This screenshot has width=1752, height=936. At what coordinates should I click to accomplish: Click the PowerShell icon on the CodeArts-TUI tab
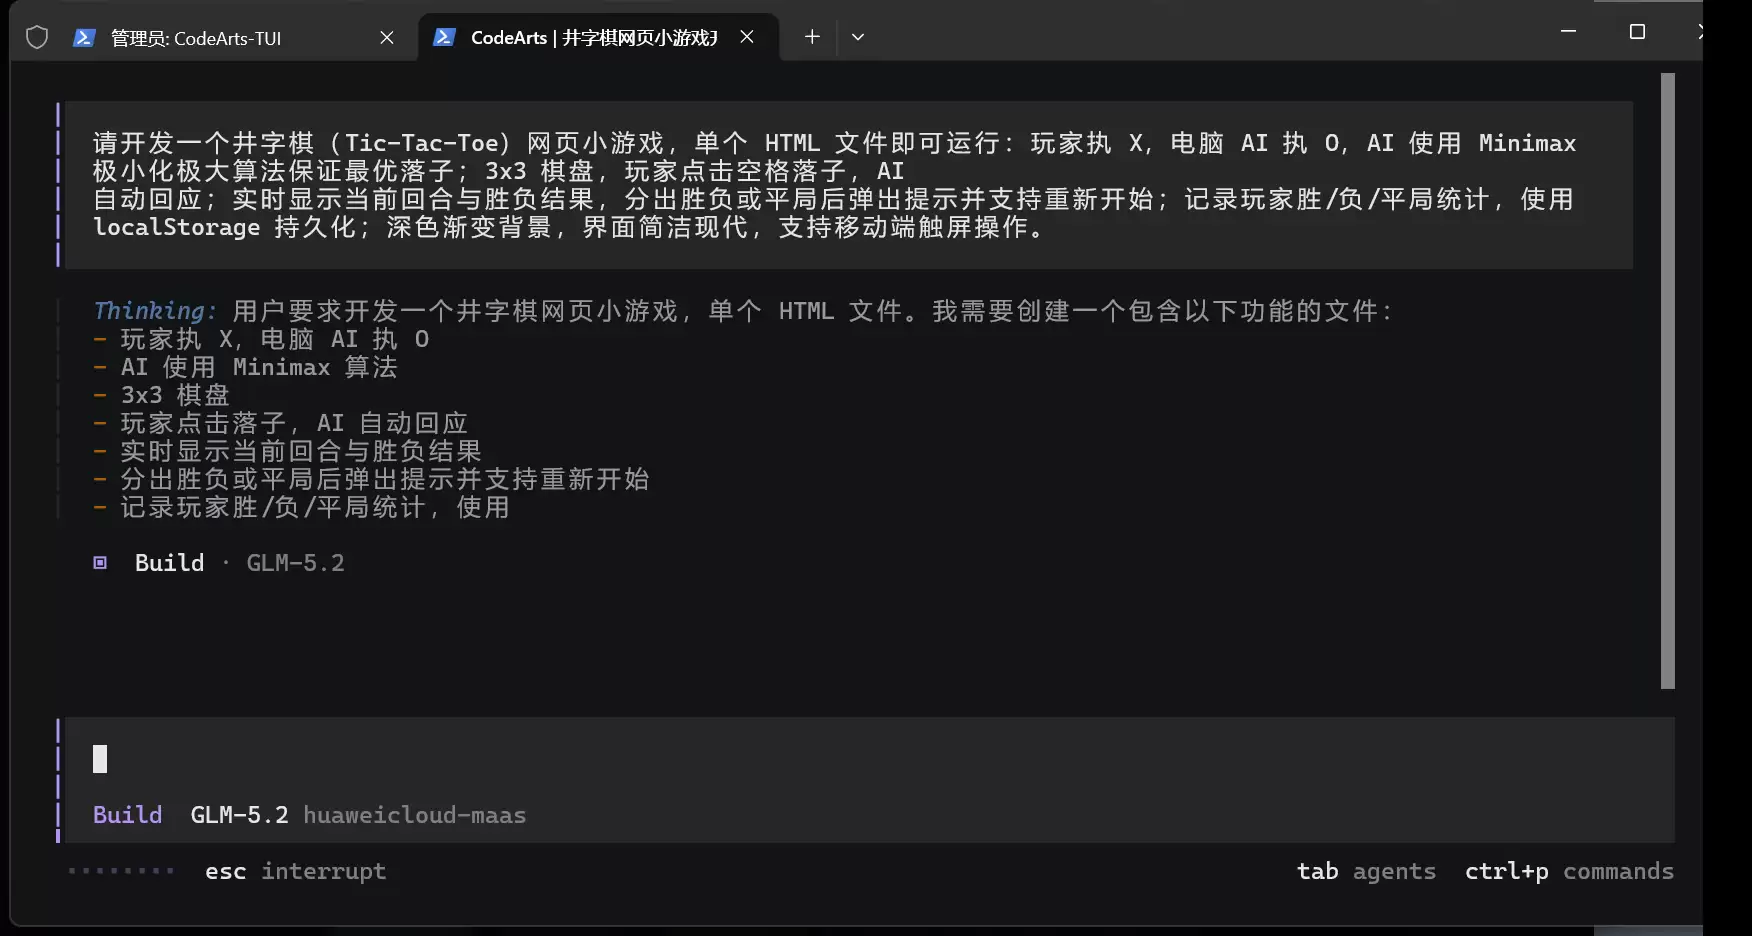84,38
